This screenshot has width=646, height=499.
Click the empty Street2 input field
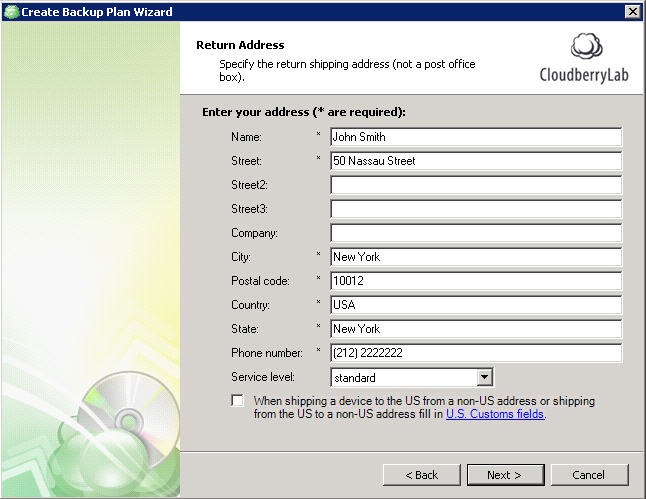(x=476, y=185)
